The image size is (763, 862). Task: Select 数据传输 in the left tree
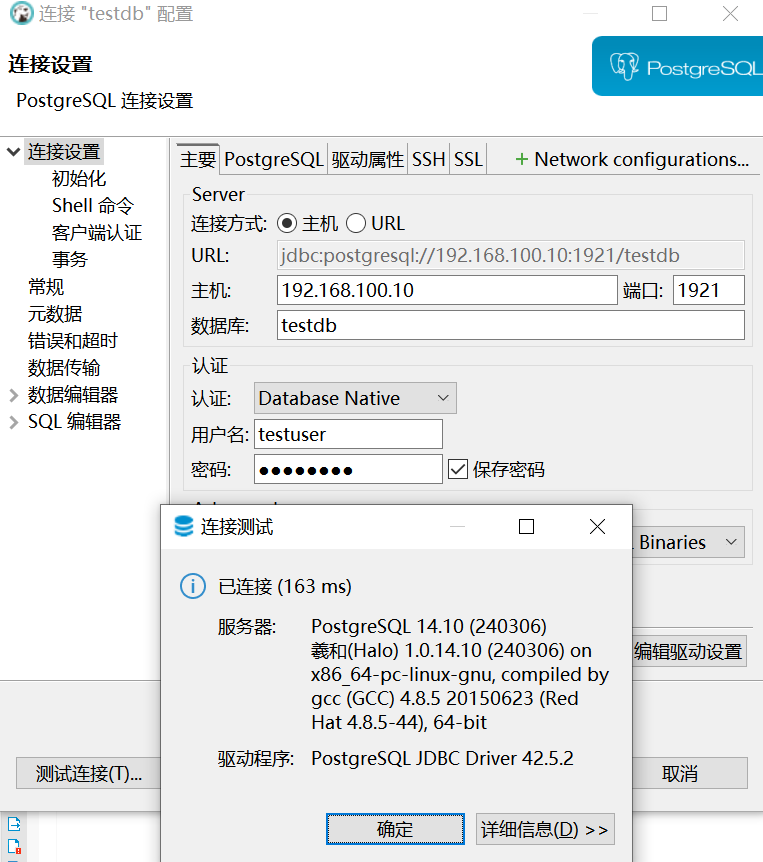pos(64,367)
